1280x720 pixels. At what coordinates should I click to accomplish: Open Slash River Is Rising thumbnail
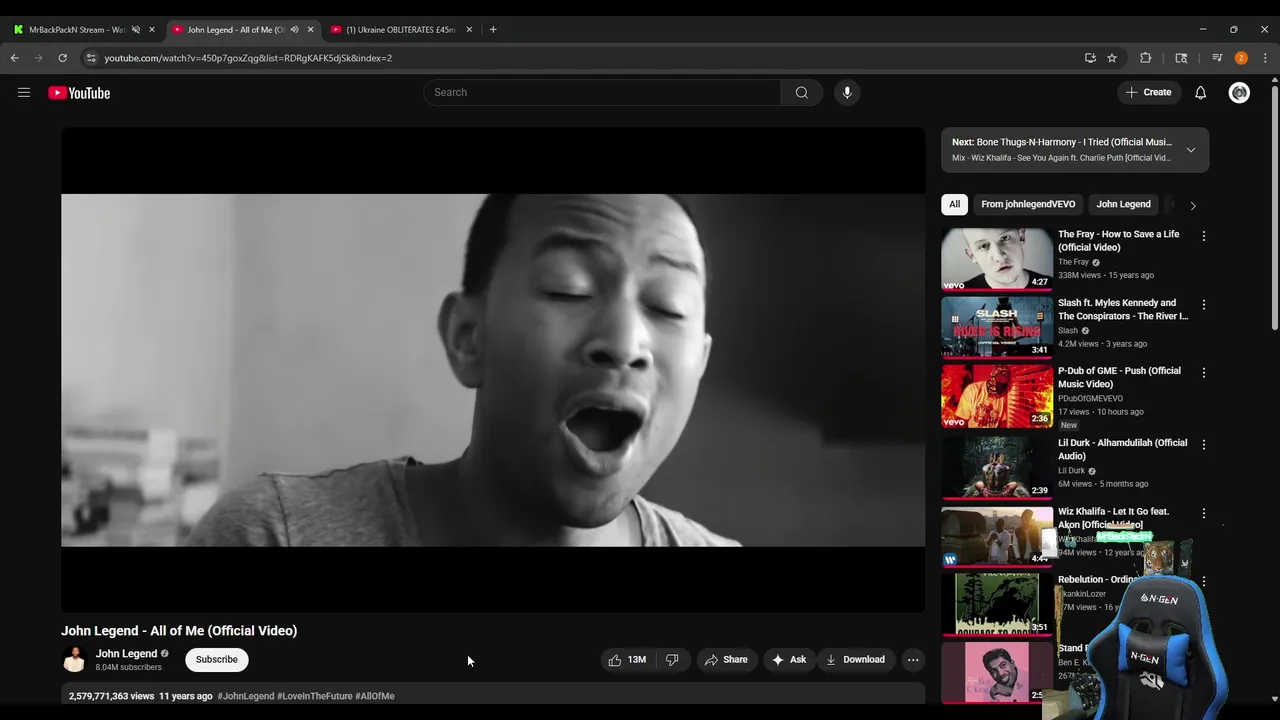click(997, 327)
